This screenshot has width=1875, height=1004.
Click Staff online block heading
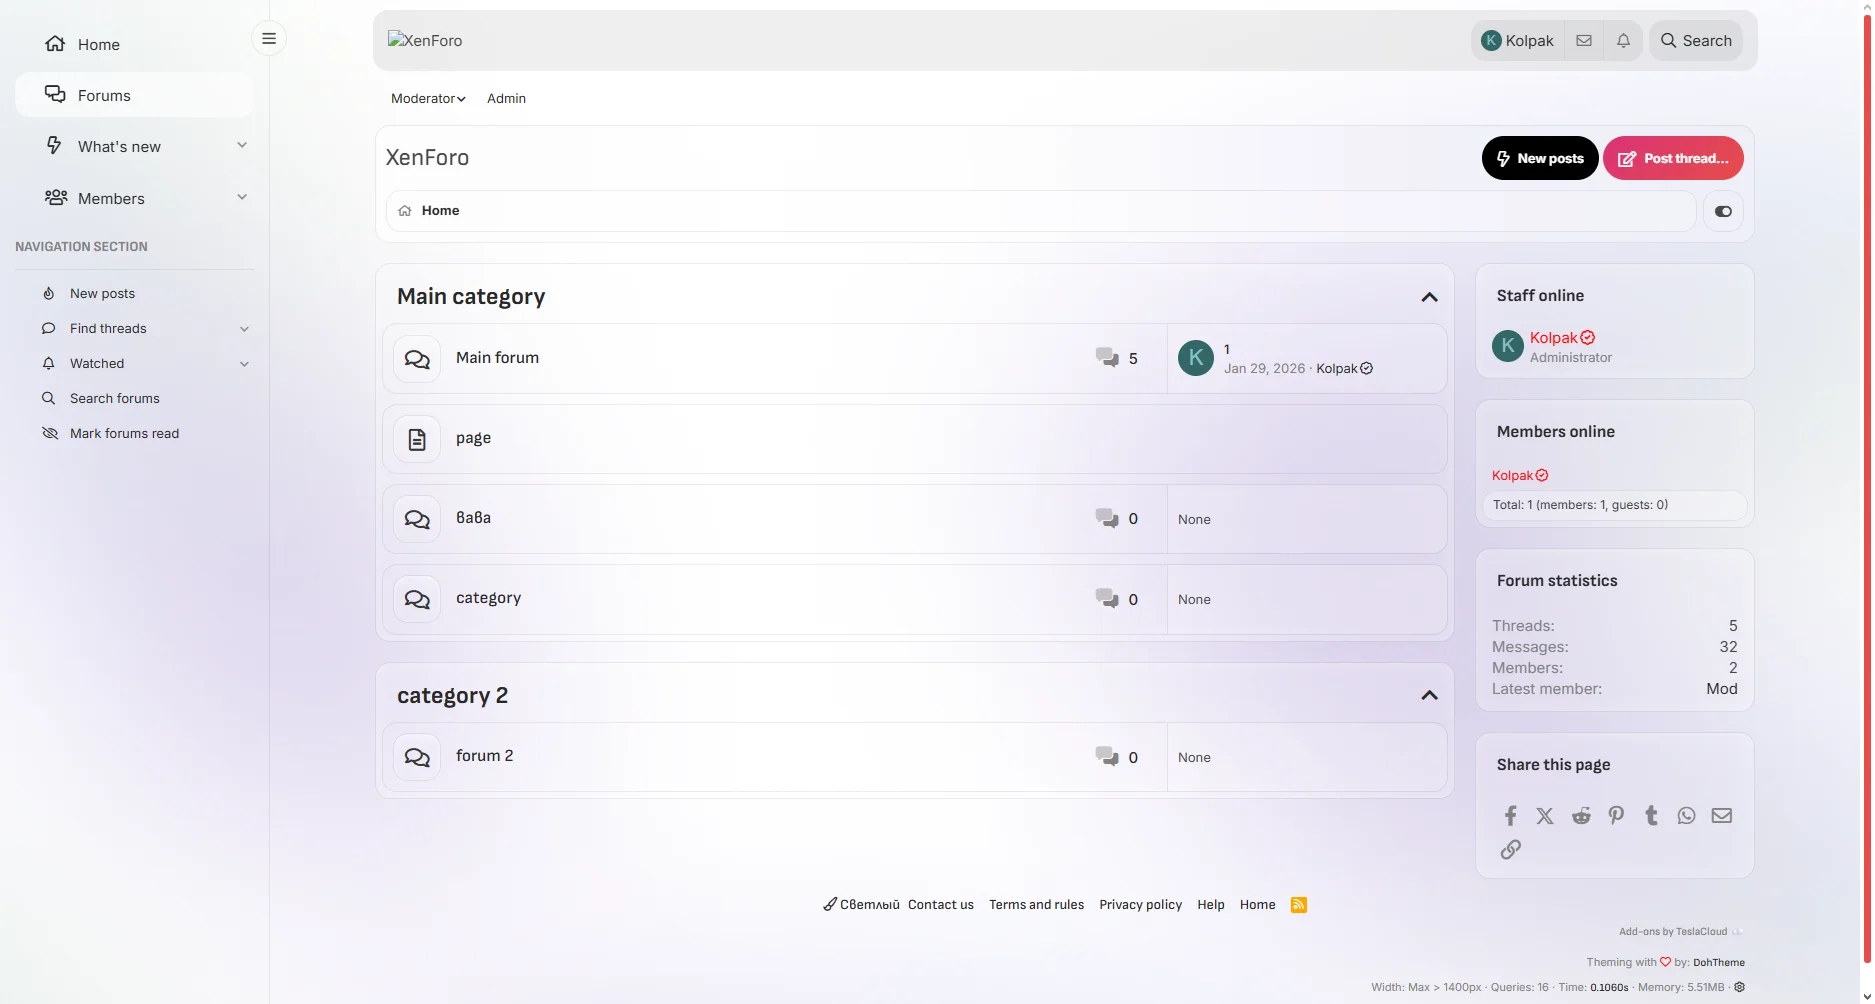[1540, 296]
